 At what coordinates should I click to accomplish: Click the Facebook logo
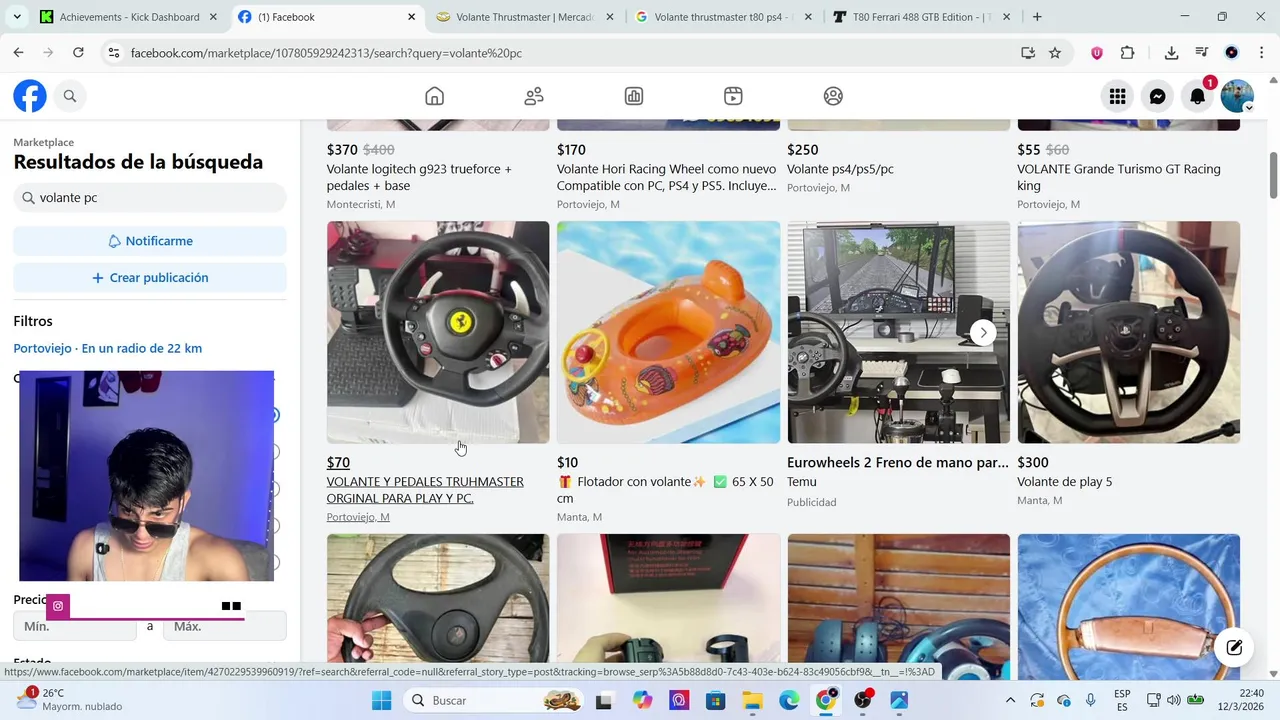coord(30,96)
